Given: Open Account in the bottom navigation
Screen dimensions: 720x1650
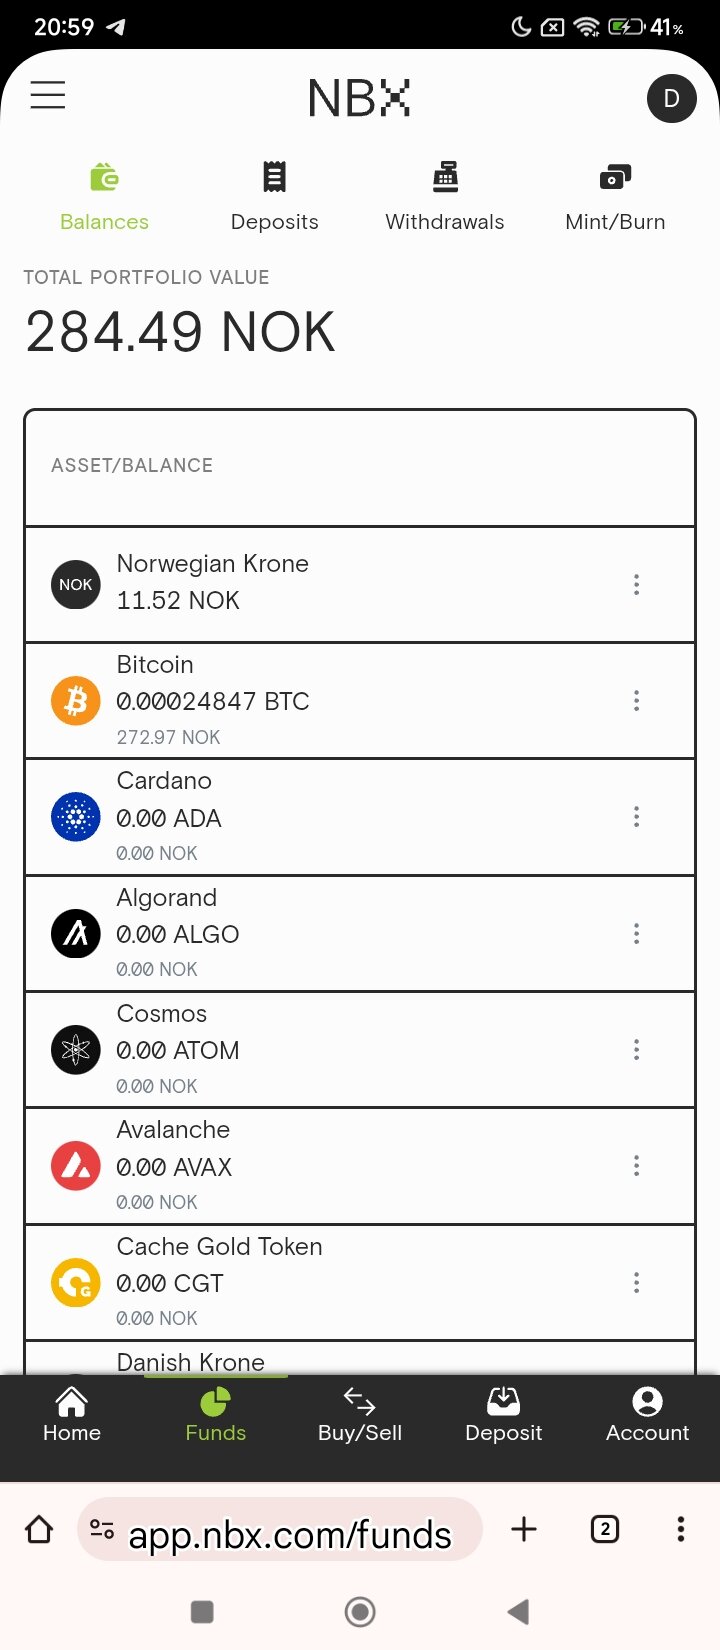Looking at the screenshot, I should tap(647, 1415).
